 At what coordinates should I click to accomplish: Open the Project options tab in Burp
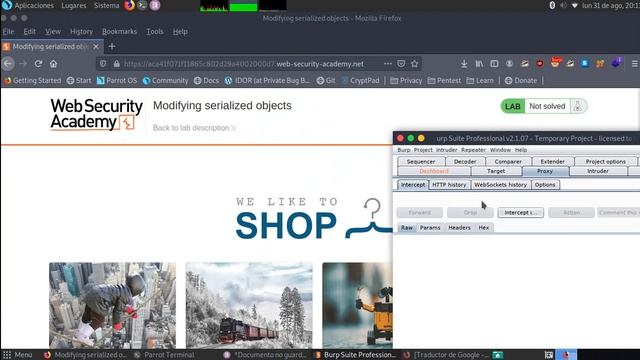pos(606,162)
